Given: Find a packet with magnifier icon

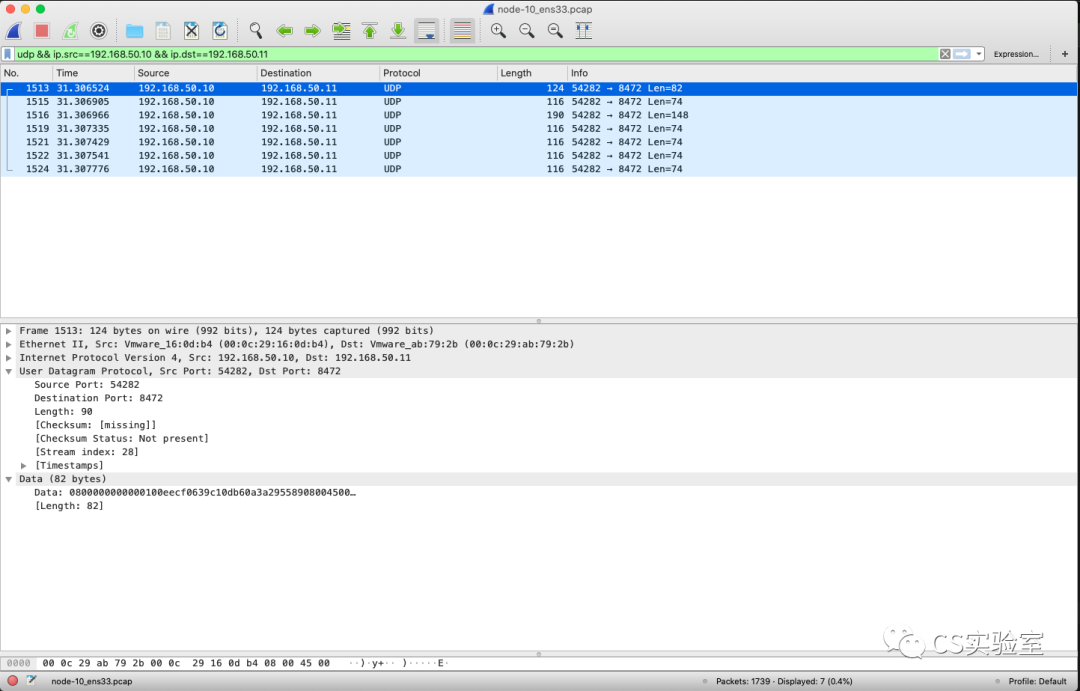Looking at the screenshot, I should (x=256, y=30).
